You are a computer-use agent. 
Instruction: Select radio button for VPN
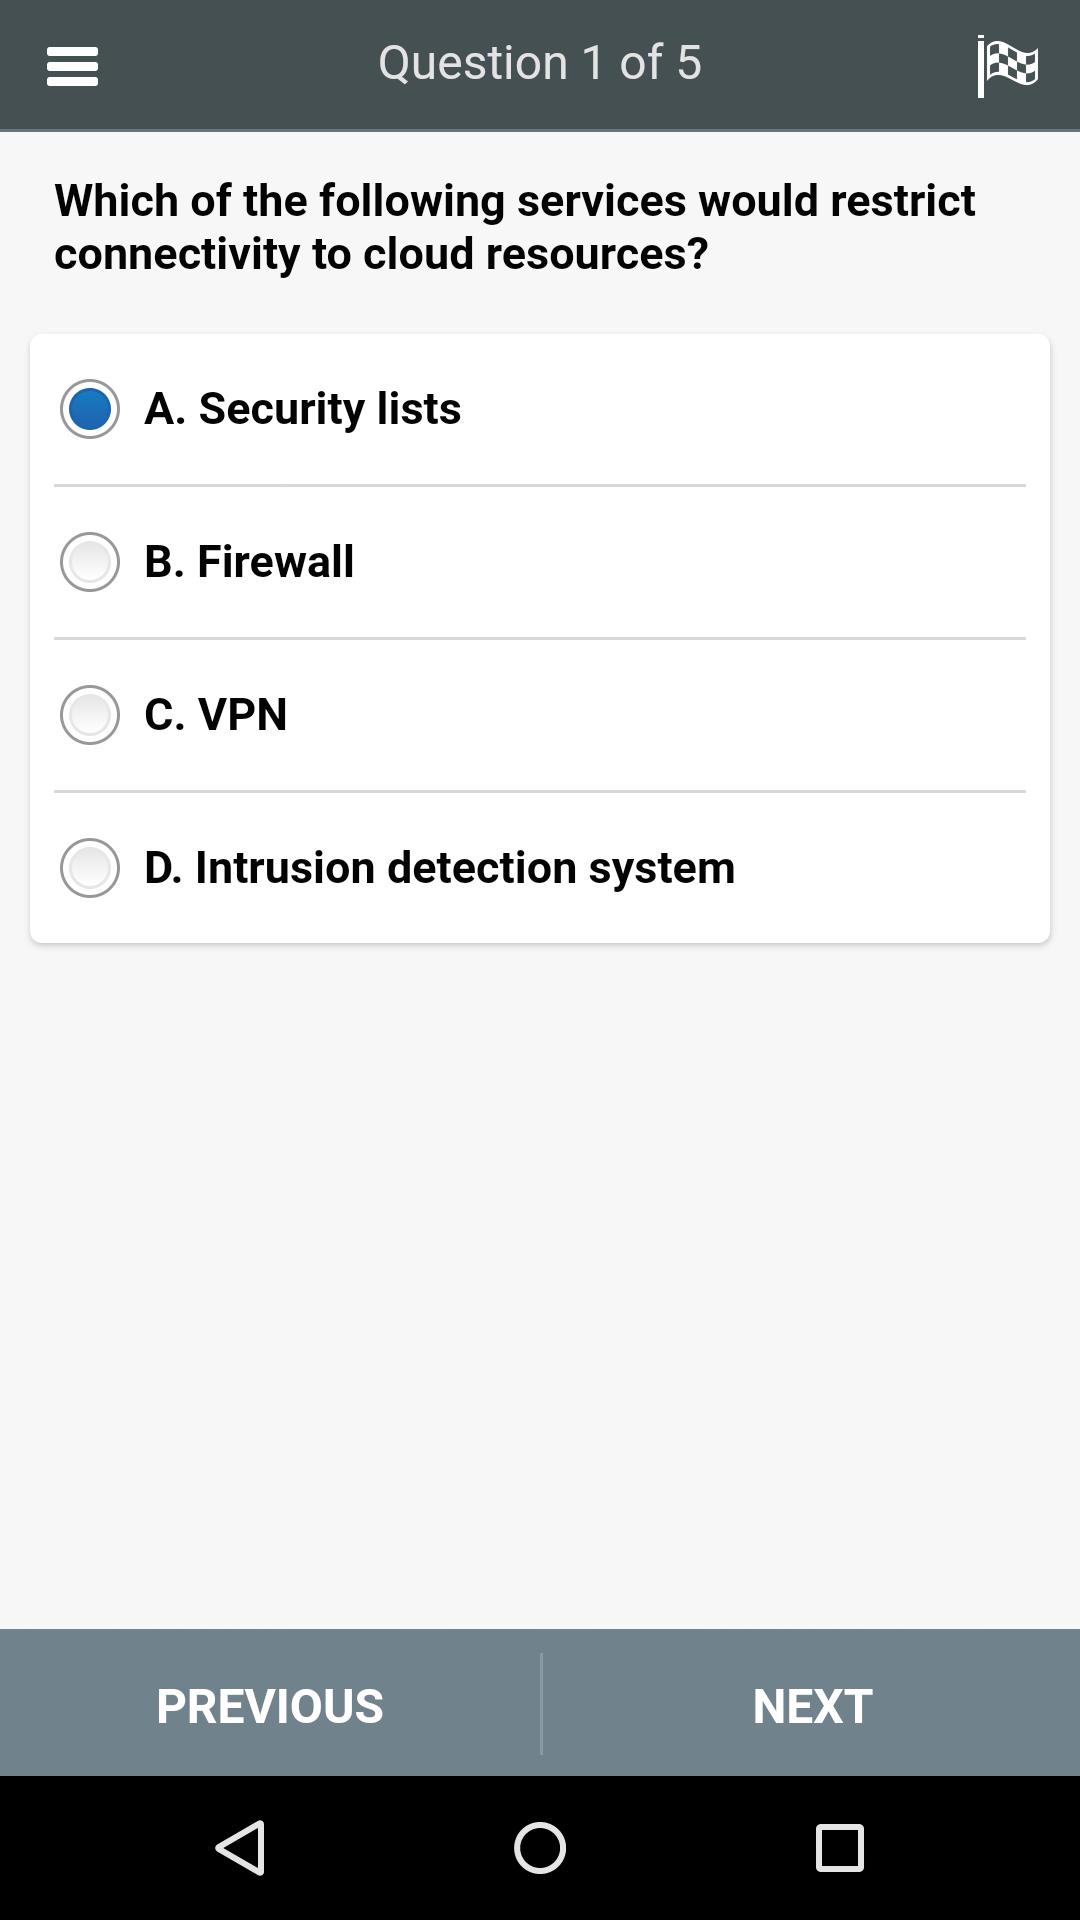90,715
